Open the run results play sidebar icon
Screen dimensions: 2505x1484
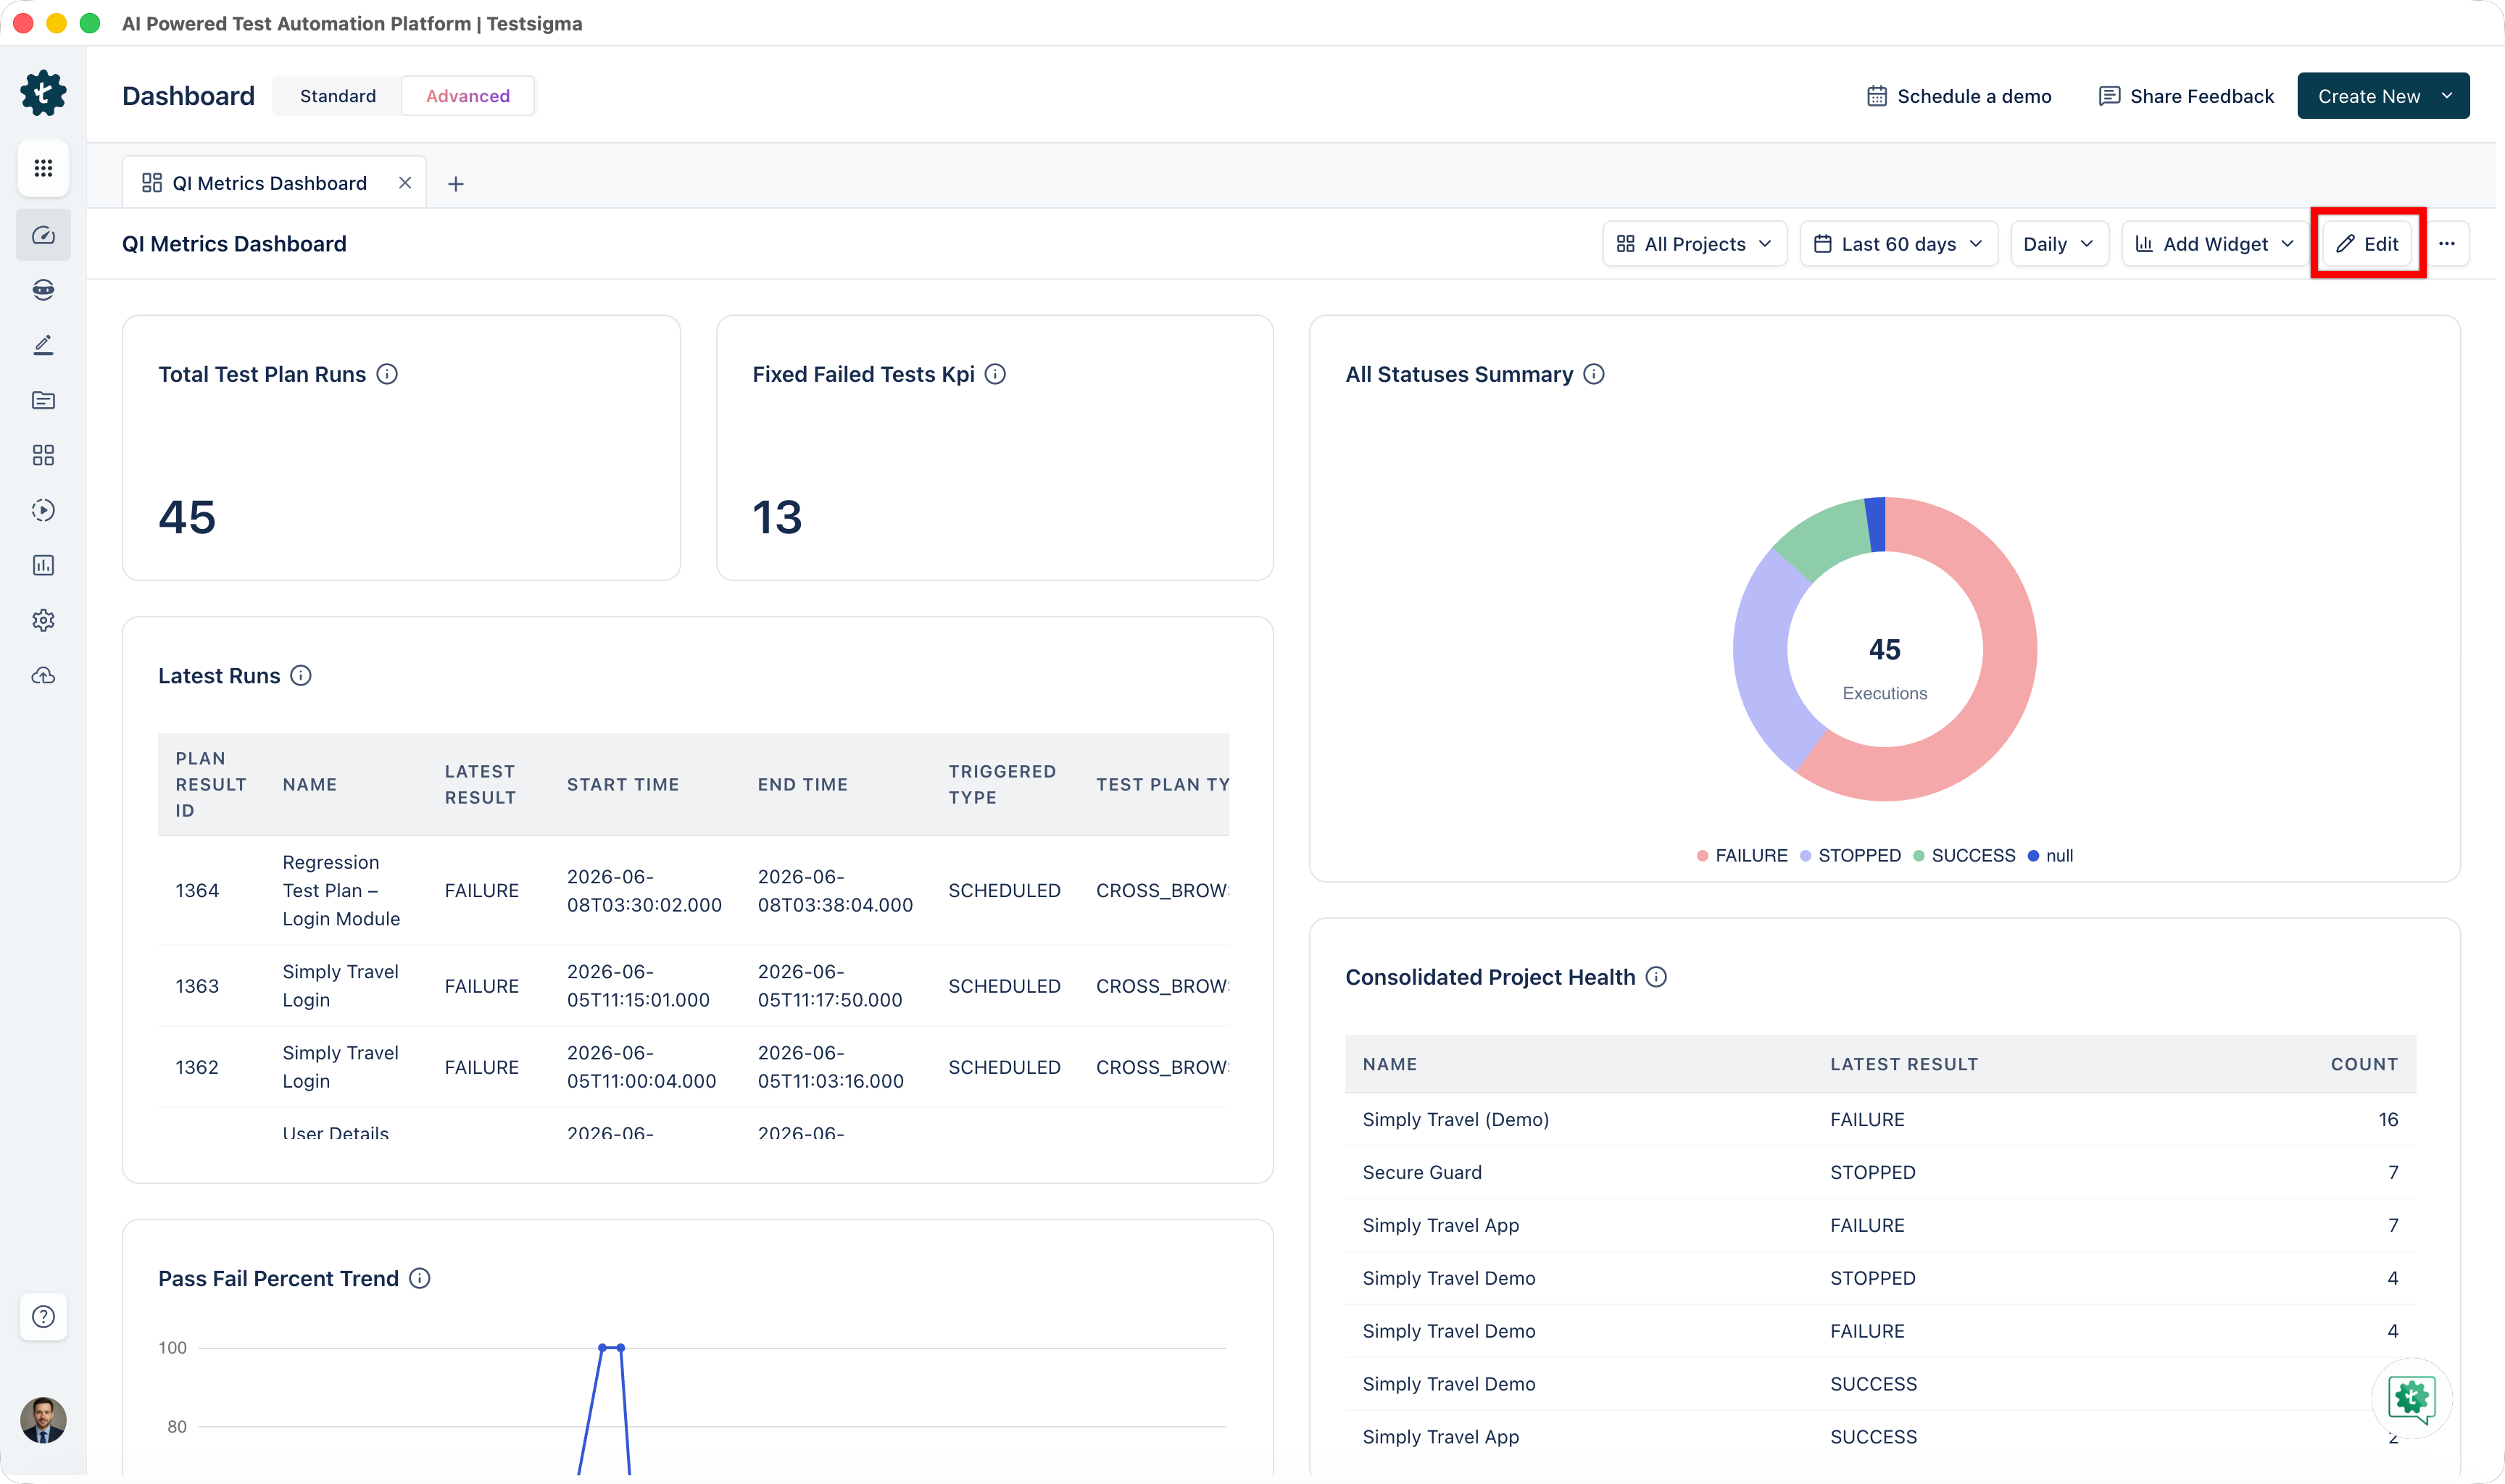pos(43,510)
